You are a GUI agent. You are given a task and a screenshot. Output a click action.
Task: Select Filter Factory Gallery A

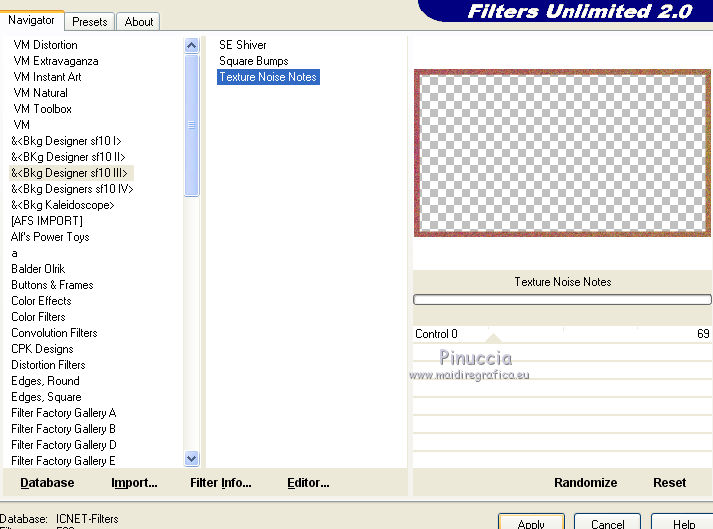pos(64,413)
